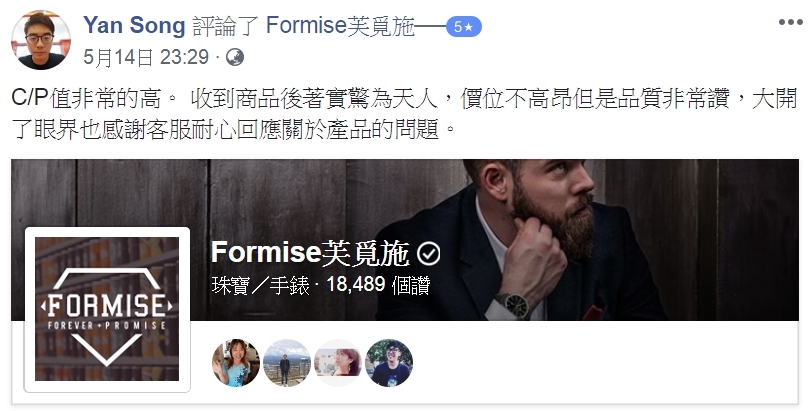
Task: Click the 5-star rating badge
Action: [x=464, y=27]
